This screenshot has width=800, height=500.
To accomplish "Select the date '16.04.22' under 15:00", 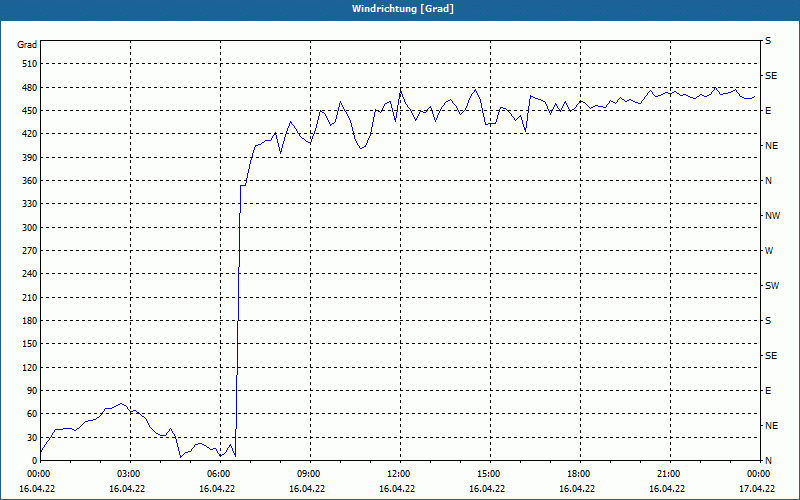I will click(x=487, y=489).
